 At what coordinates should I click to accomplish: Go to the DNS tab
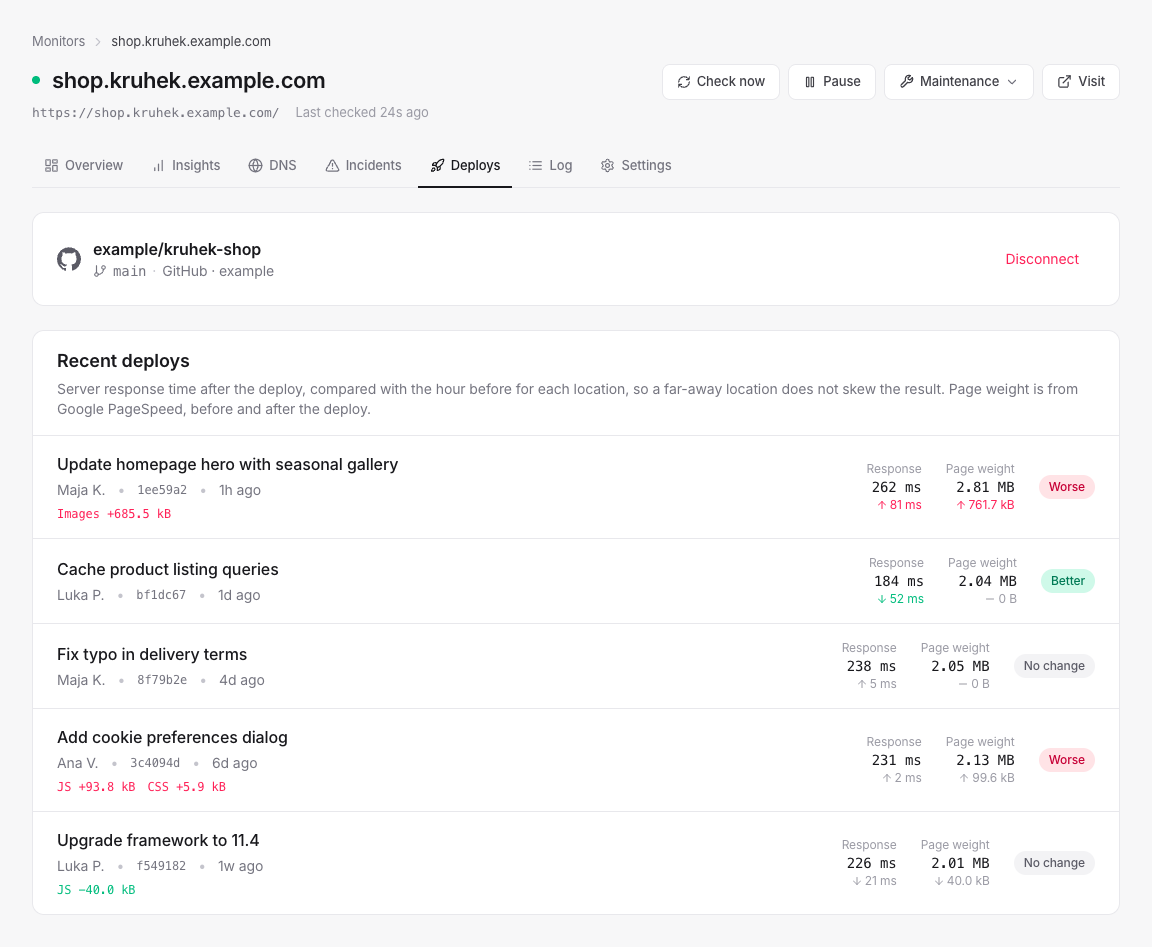(x=273, y=165)
